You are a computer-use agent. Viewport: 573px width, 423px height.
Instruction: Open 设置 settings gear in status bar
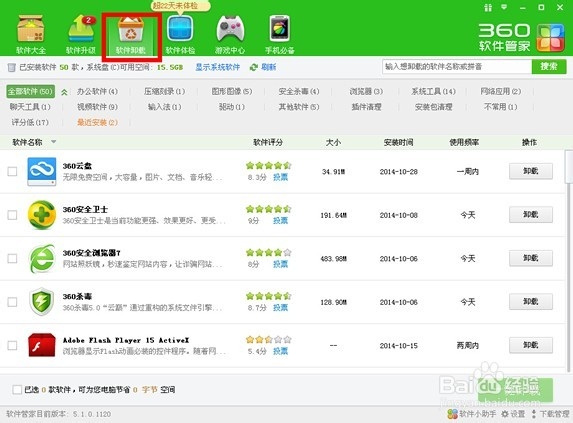click(513, 414)
